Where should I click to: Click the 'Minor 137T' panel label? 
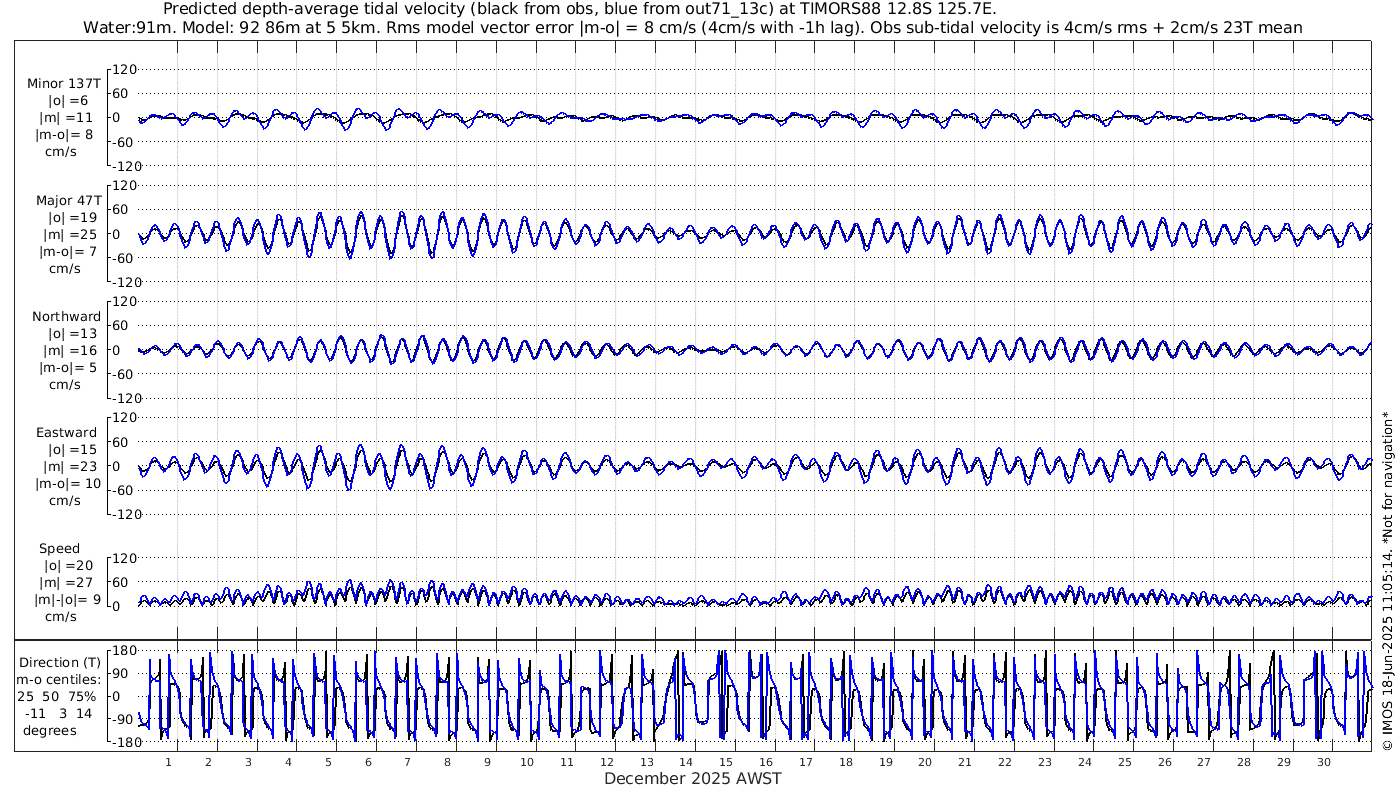(64, 84)
